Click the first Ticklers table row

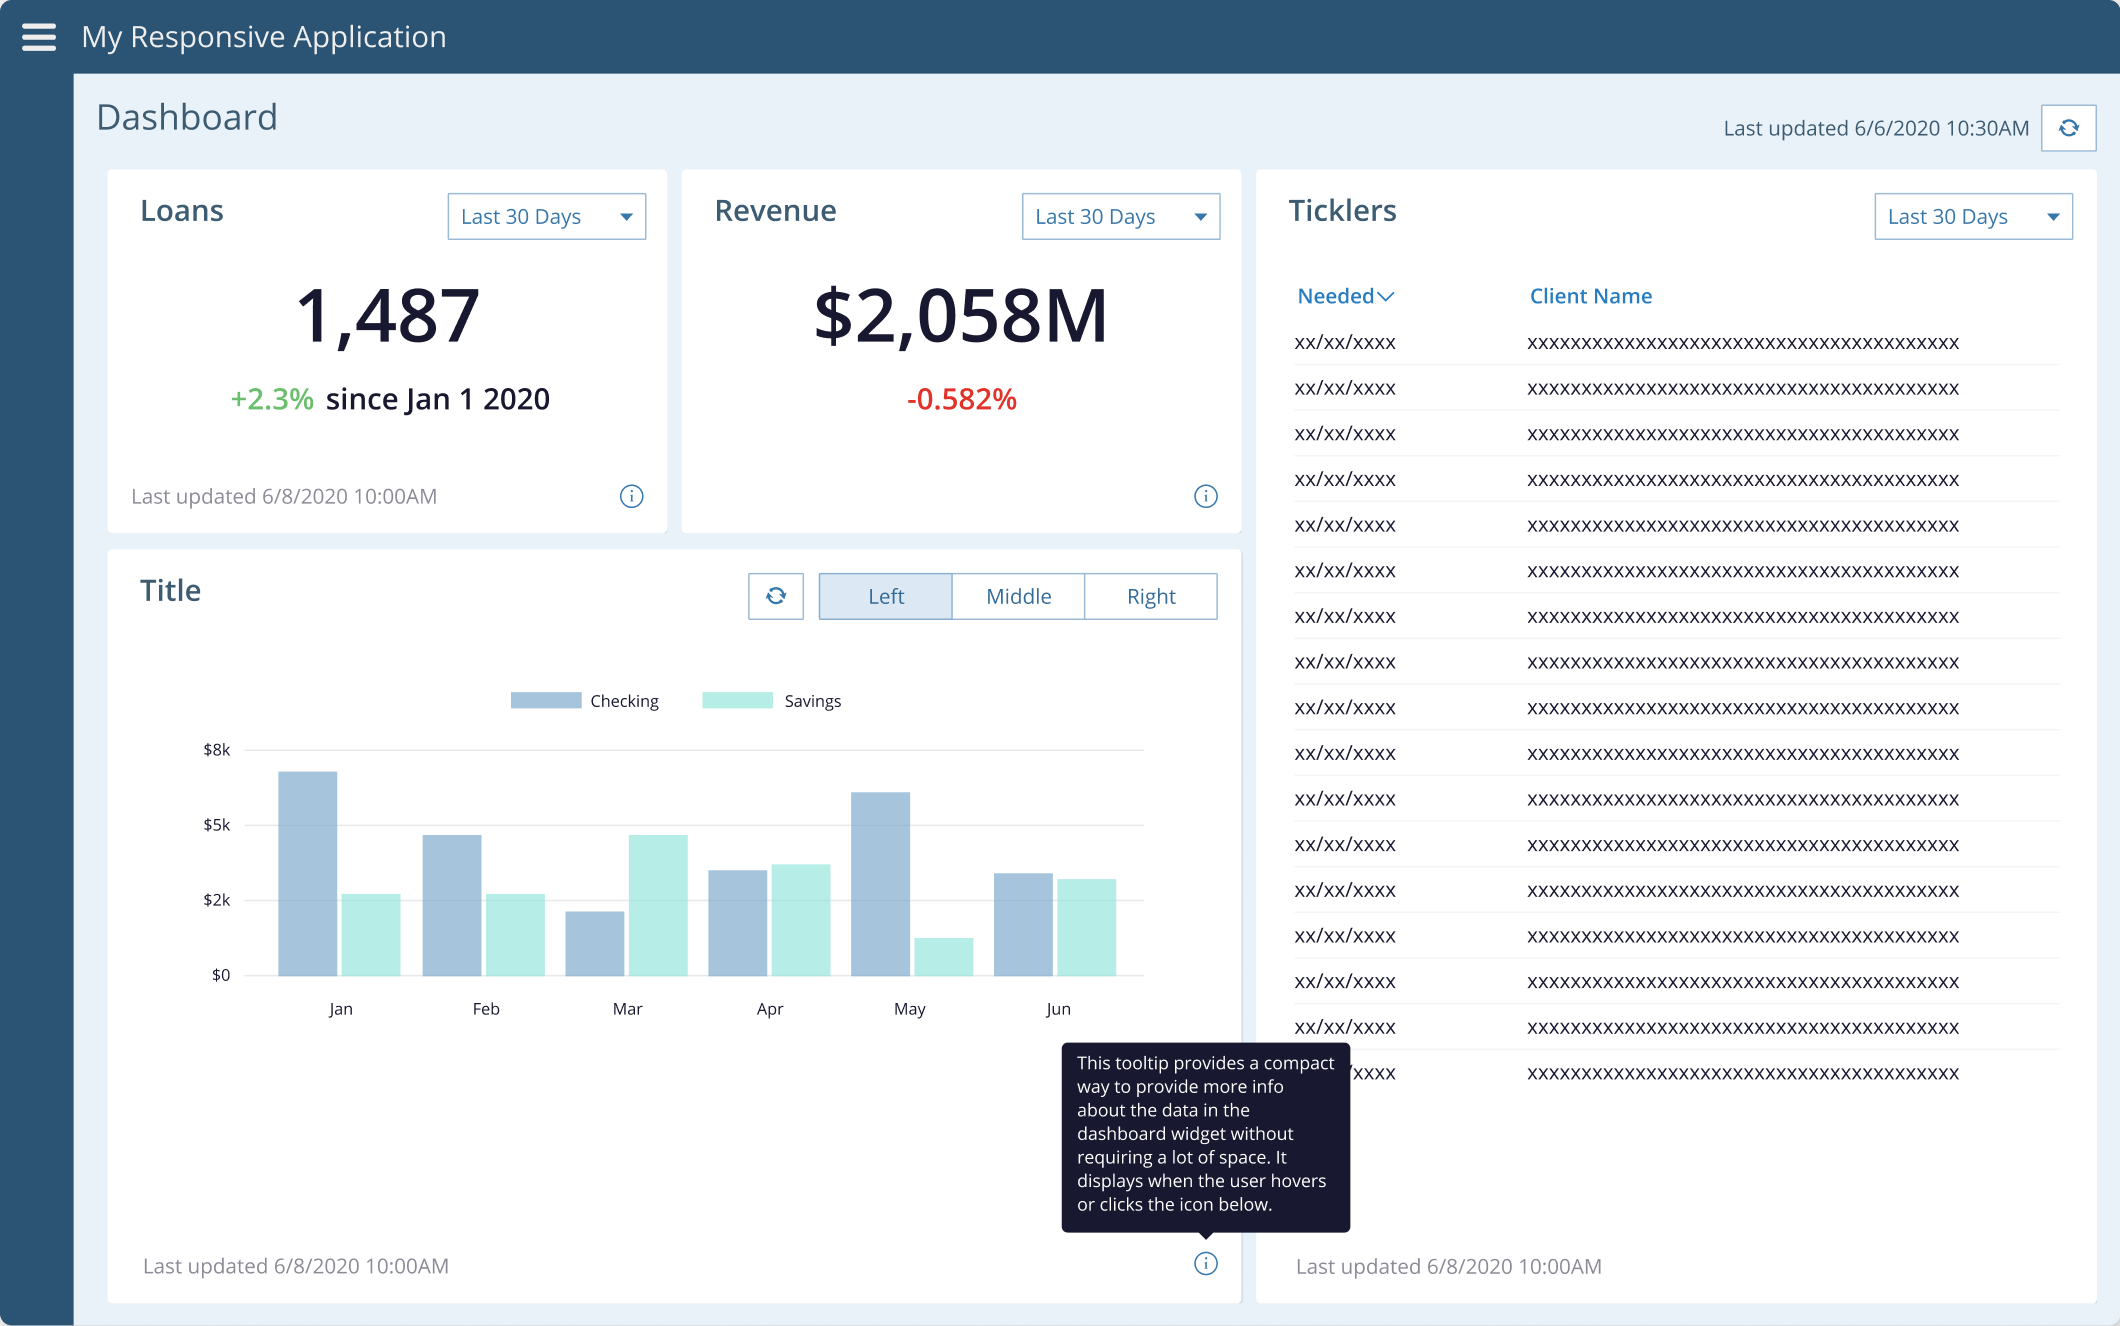click(x=1675, y=343)
